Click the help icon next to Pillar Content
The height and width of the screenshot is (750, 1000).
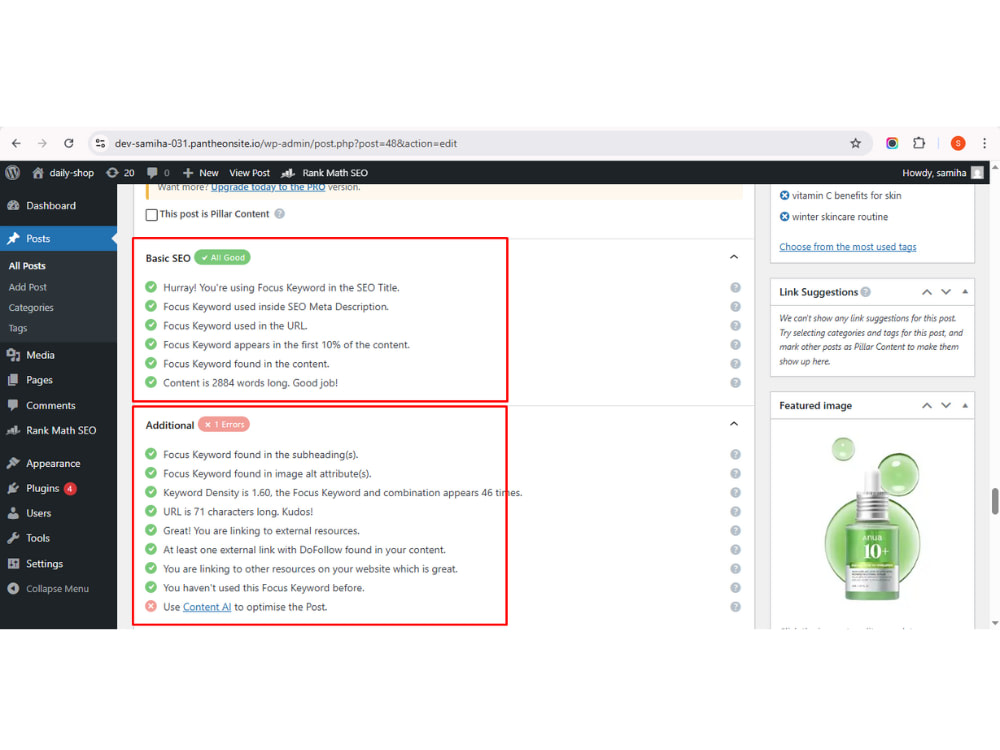pyautogui.click(x=279, y=214)
